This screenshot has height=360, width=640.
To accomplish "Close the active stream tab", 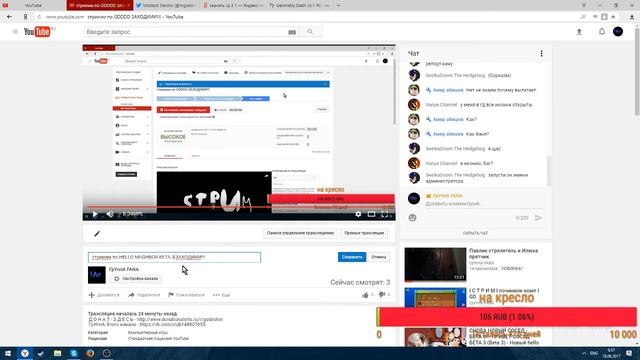I will 129,5.
